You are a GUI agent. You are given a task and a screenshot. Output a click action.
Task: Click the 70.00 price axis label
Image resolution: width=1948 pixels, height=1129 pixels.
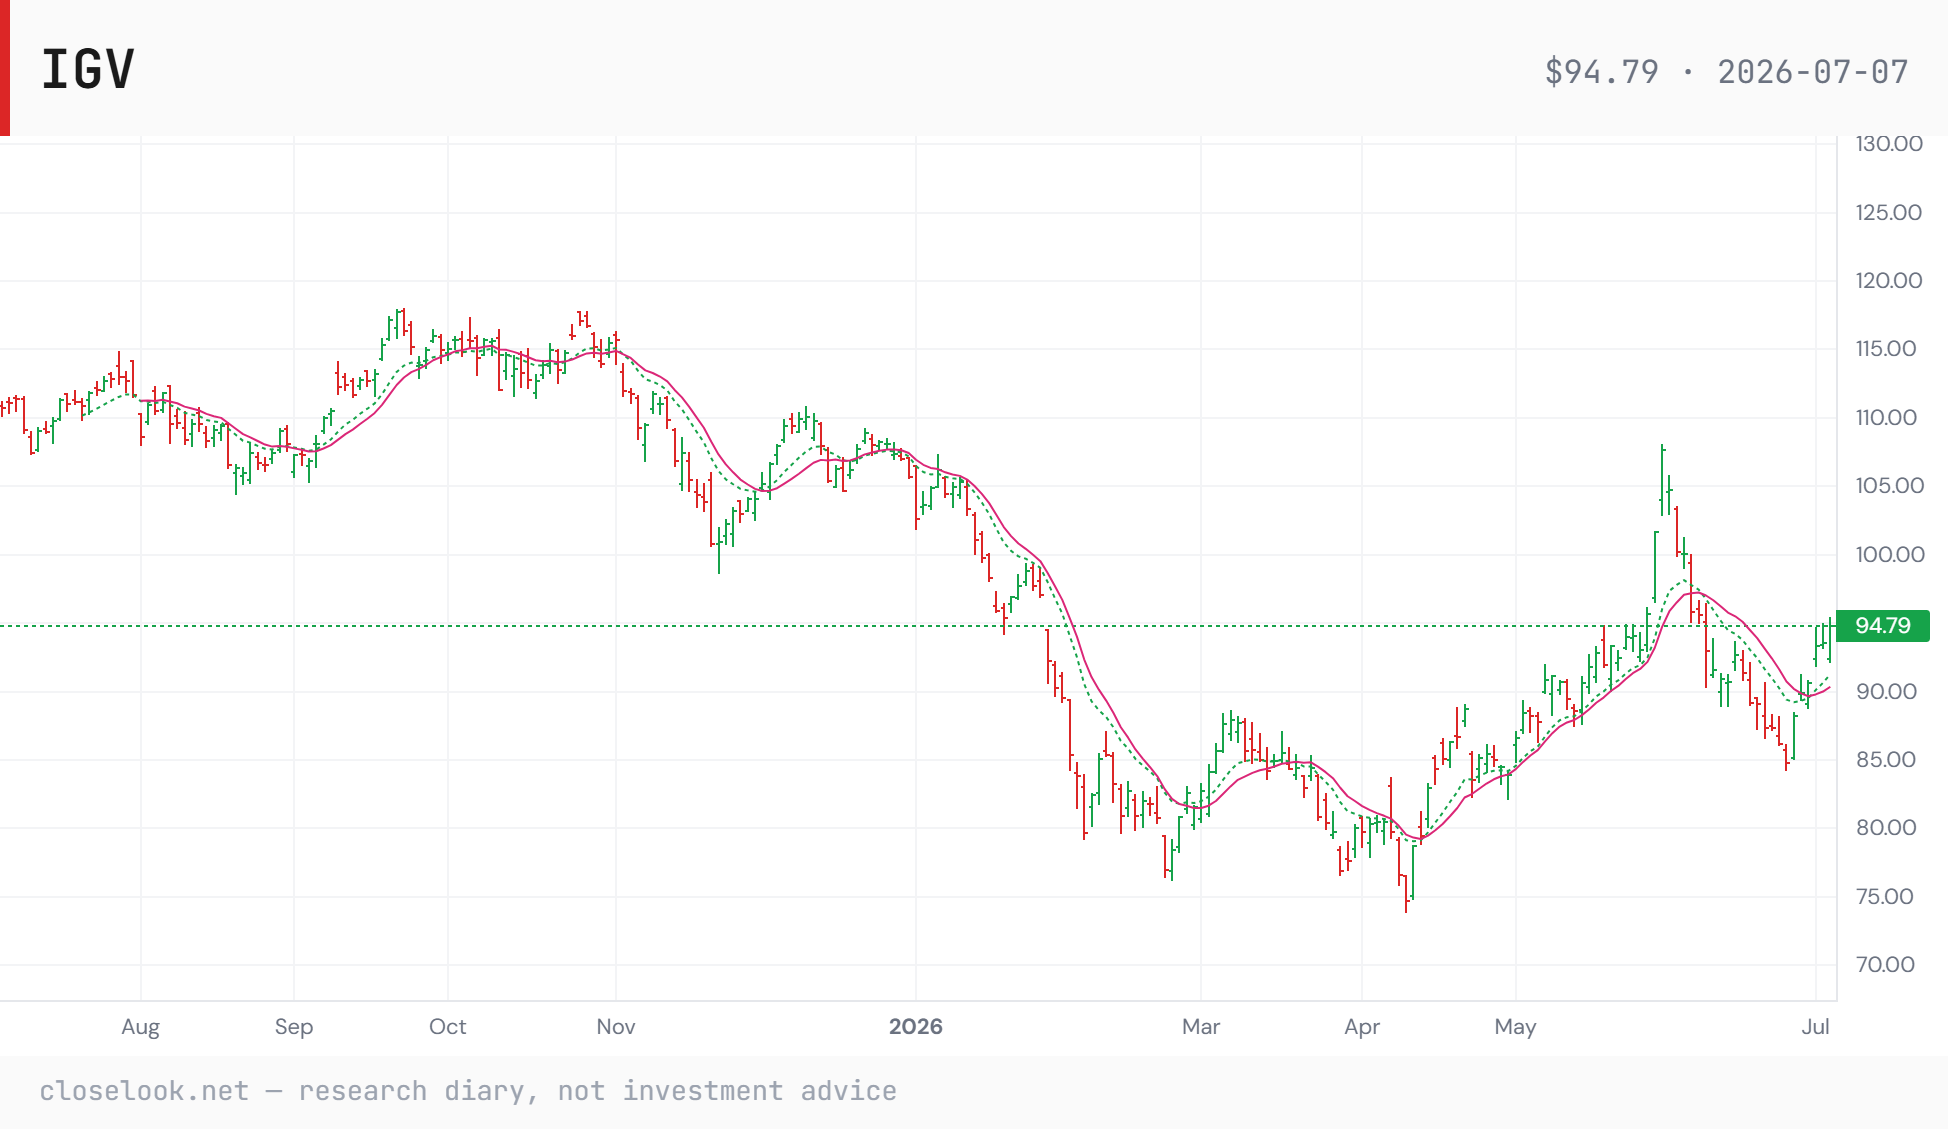coord(1885,965)
